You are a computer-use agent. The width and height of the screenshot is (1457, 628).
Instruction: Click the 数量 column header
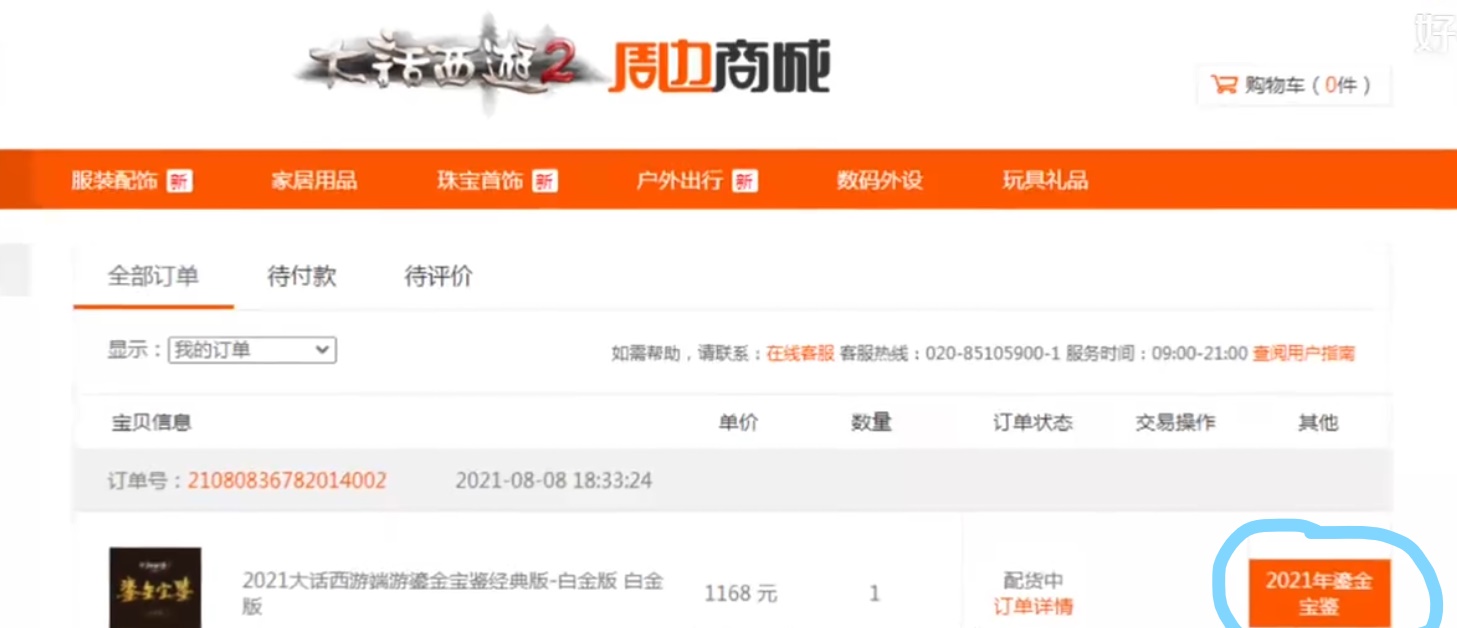pyautogui.click(x=871, y=422)
